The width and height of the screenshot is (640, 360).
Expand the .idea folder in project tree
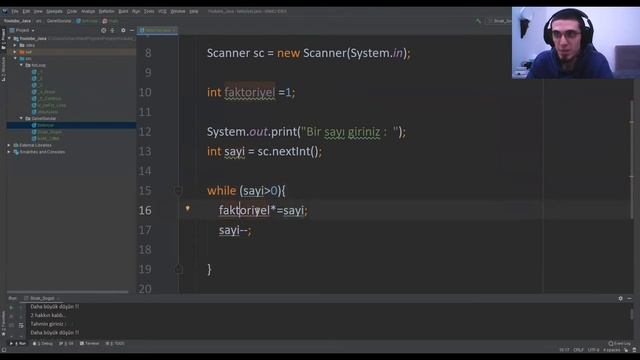pyautogui.click(x=15, y=45)
